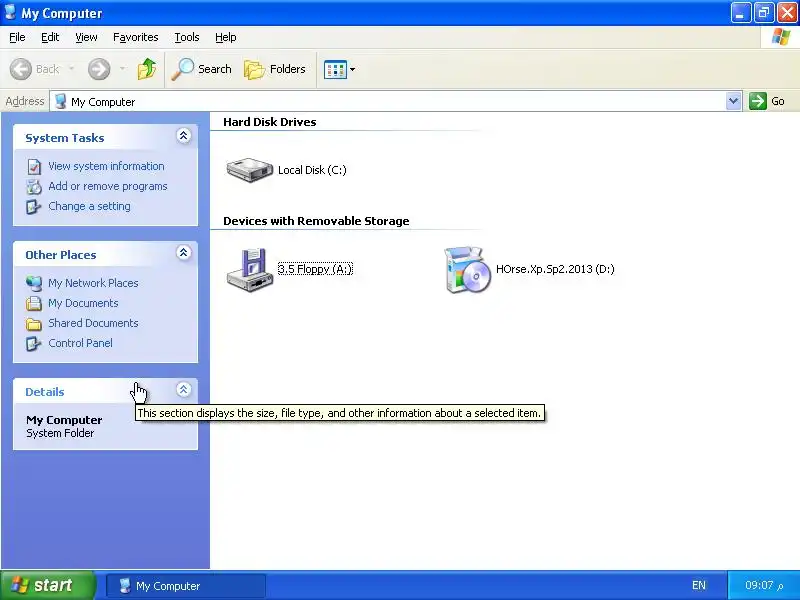Click the Back arrow button
The image size is (800, 600).
(21, 69)
